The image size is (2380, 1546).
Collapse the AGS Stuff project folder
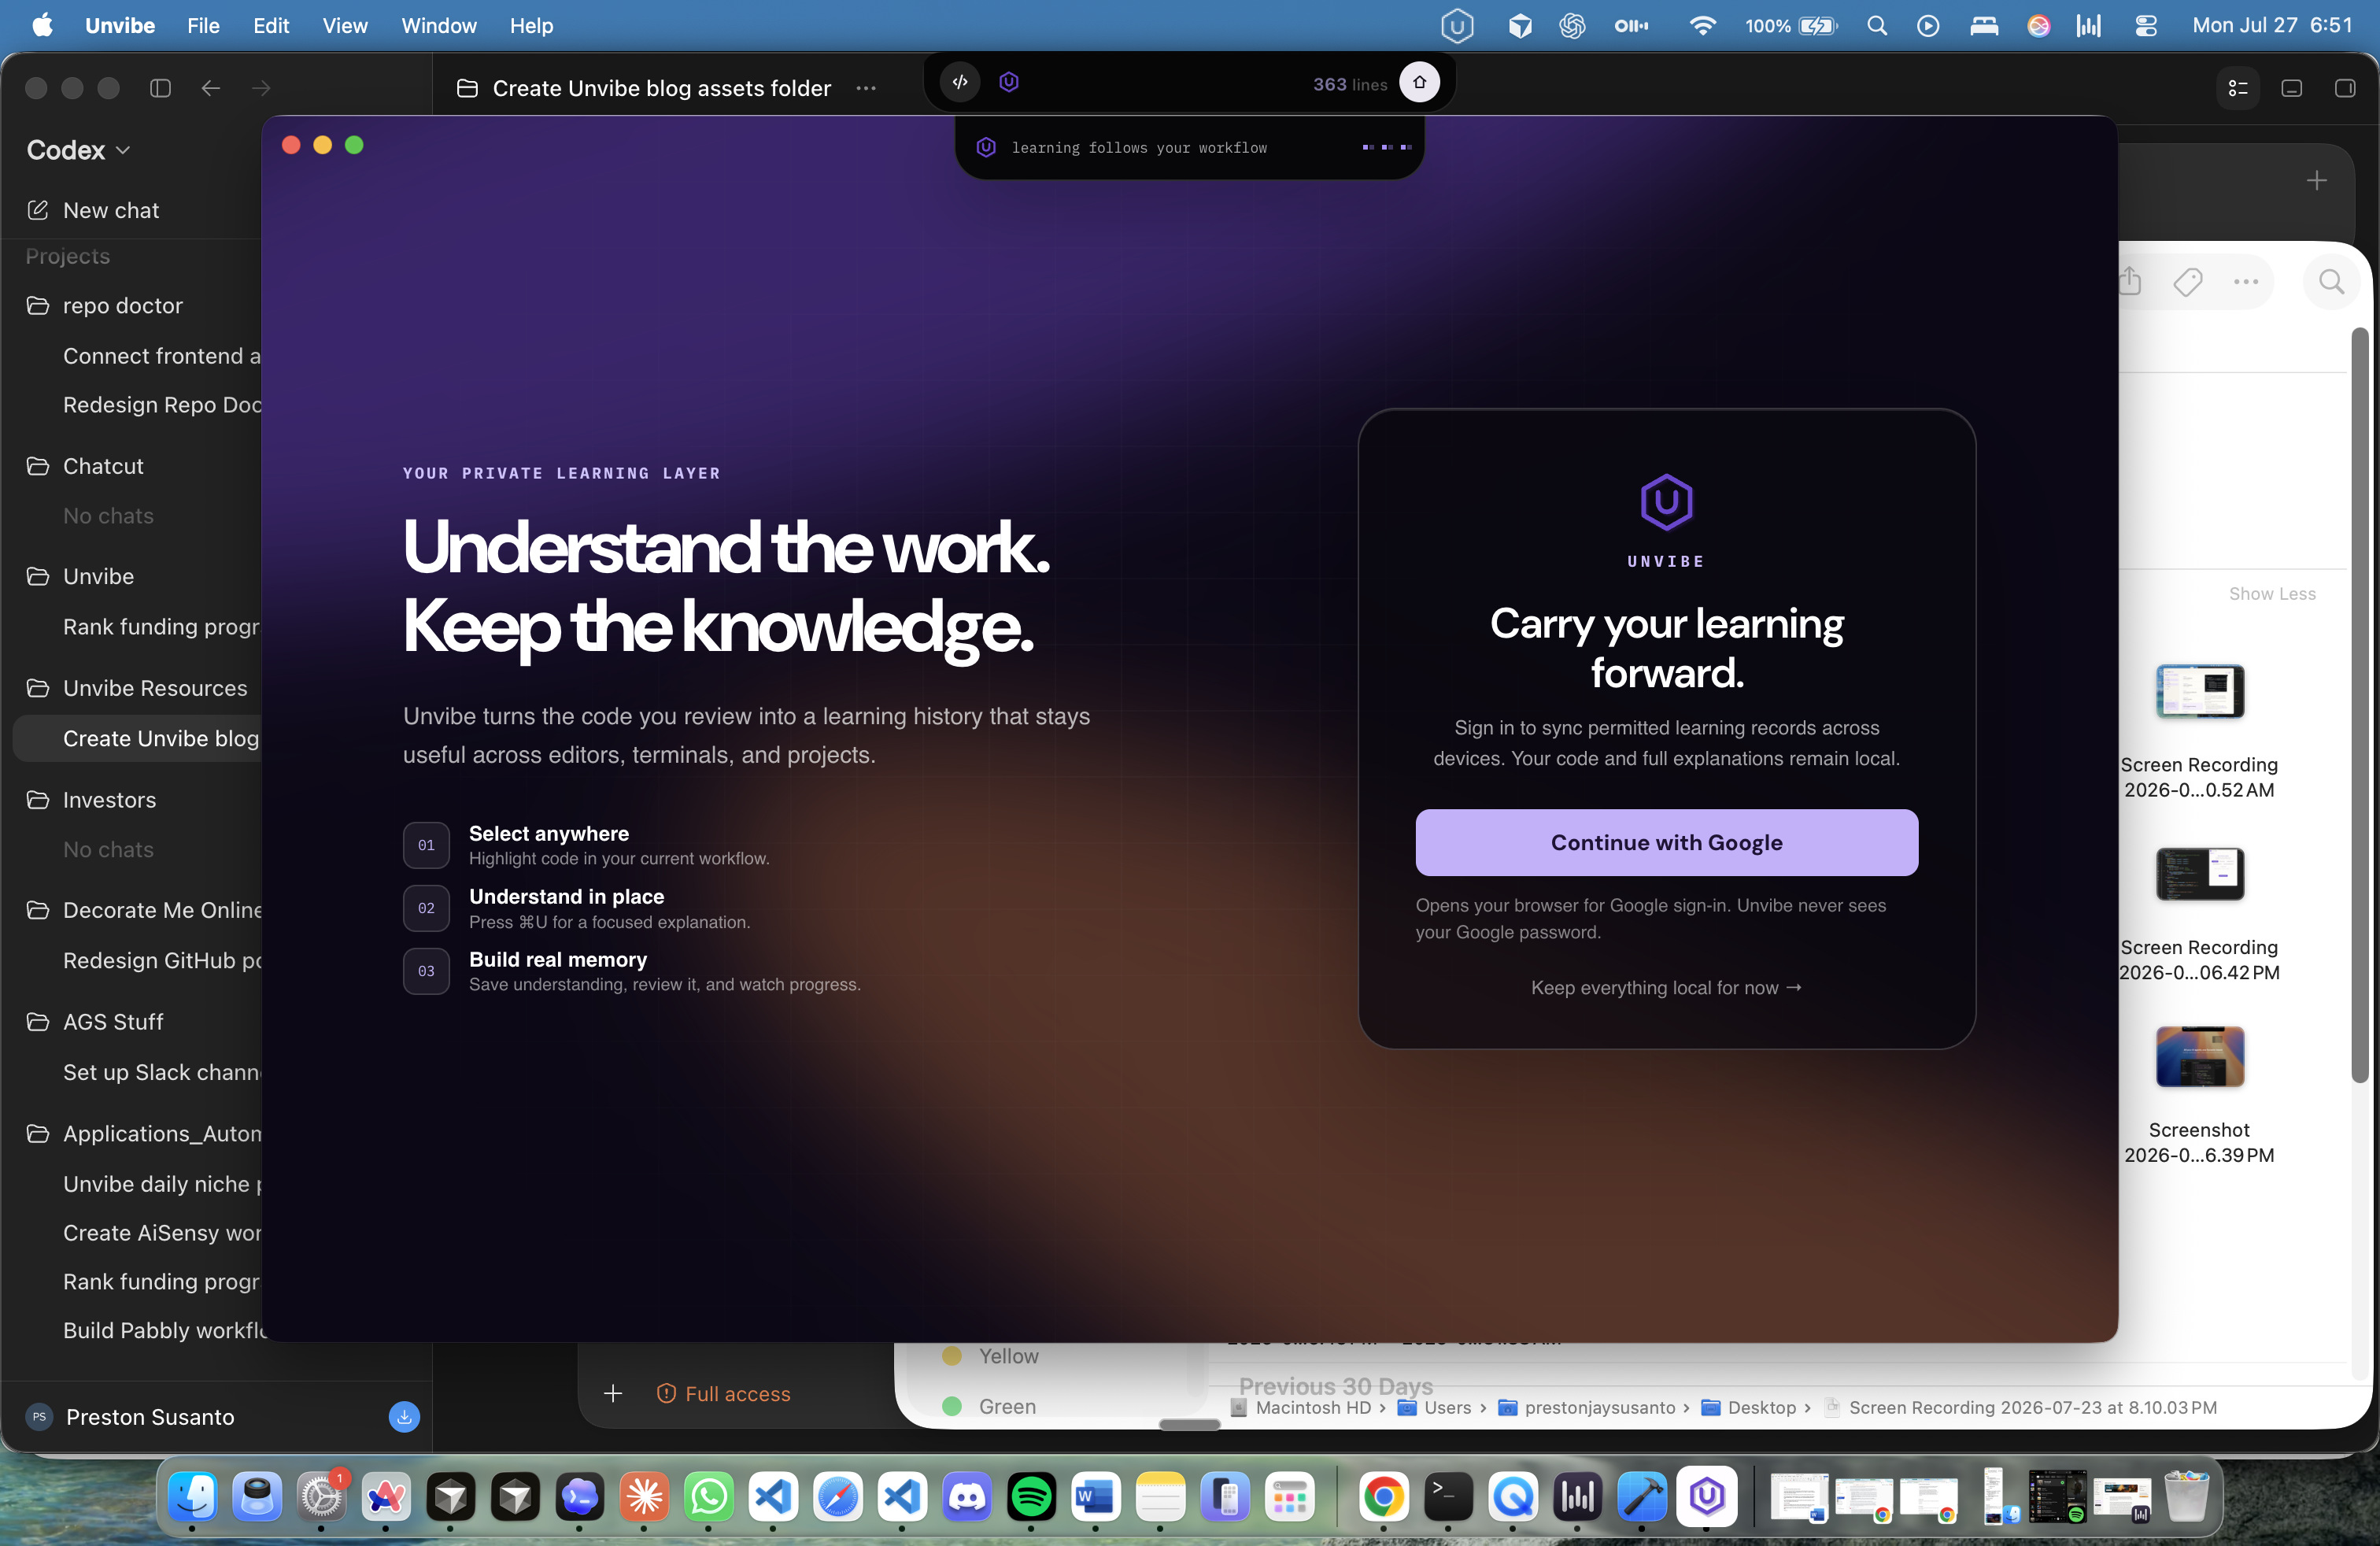(38, 1022)
